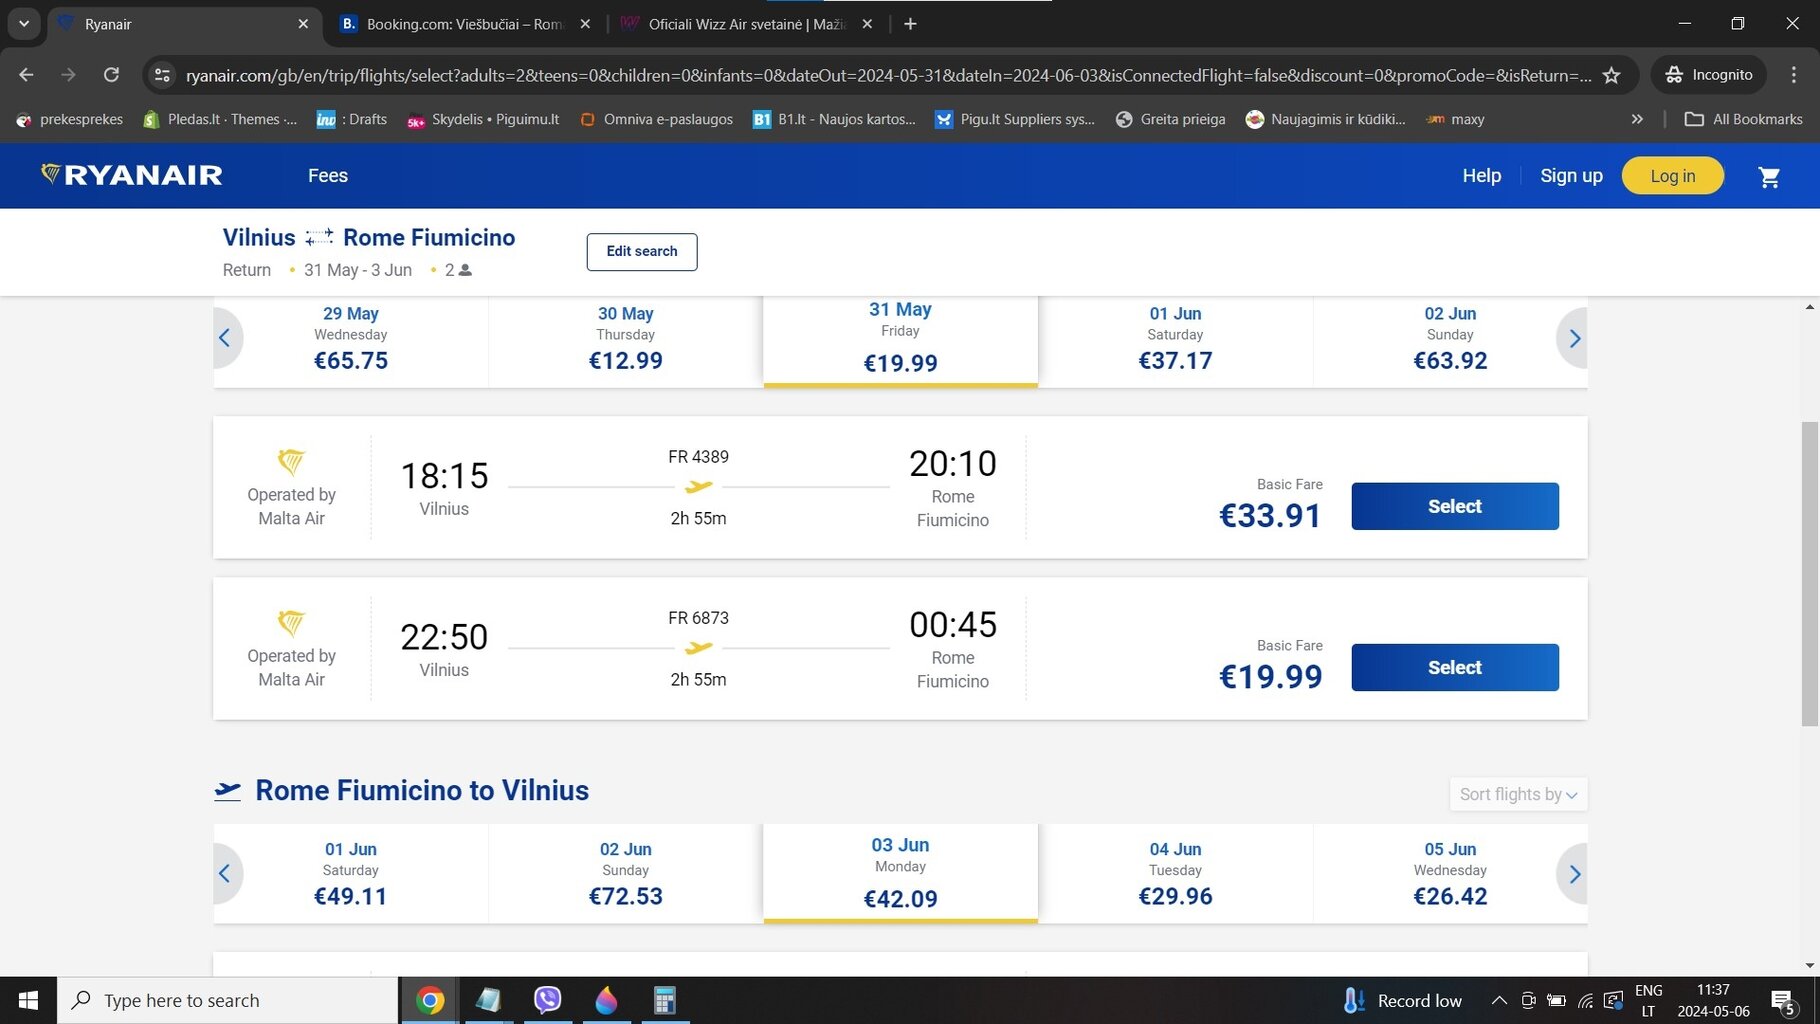
Task: Show later return flight dates
Action: click(x=1574, y=874)
